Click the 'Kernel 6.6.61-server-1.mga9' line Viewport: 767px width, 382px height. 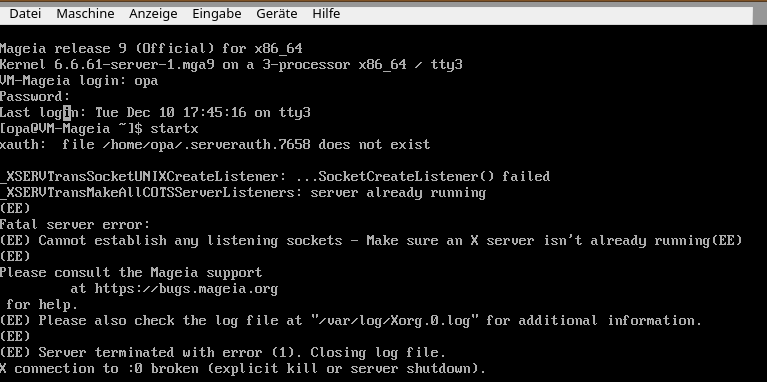231,65
